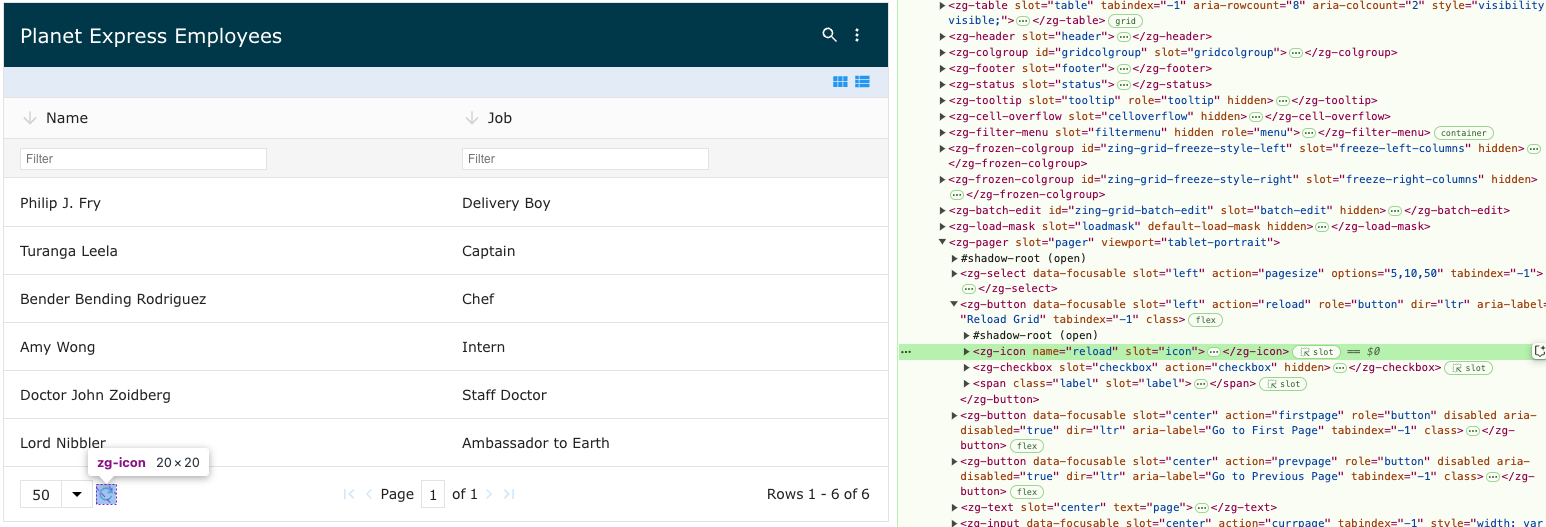Screen dimensions: 1546x527
Task: Select the Turanga Leela cell
Action: pos(225,251)
